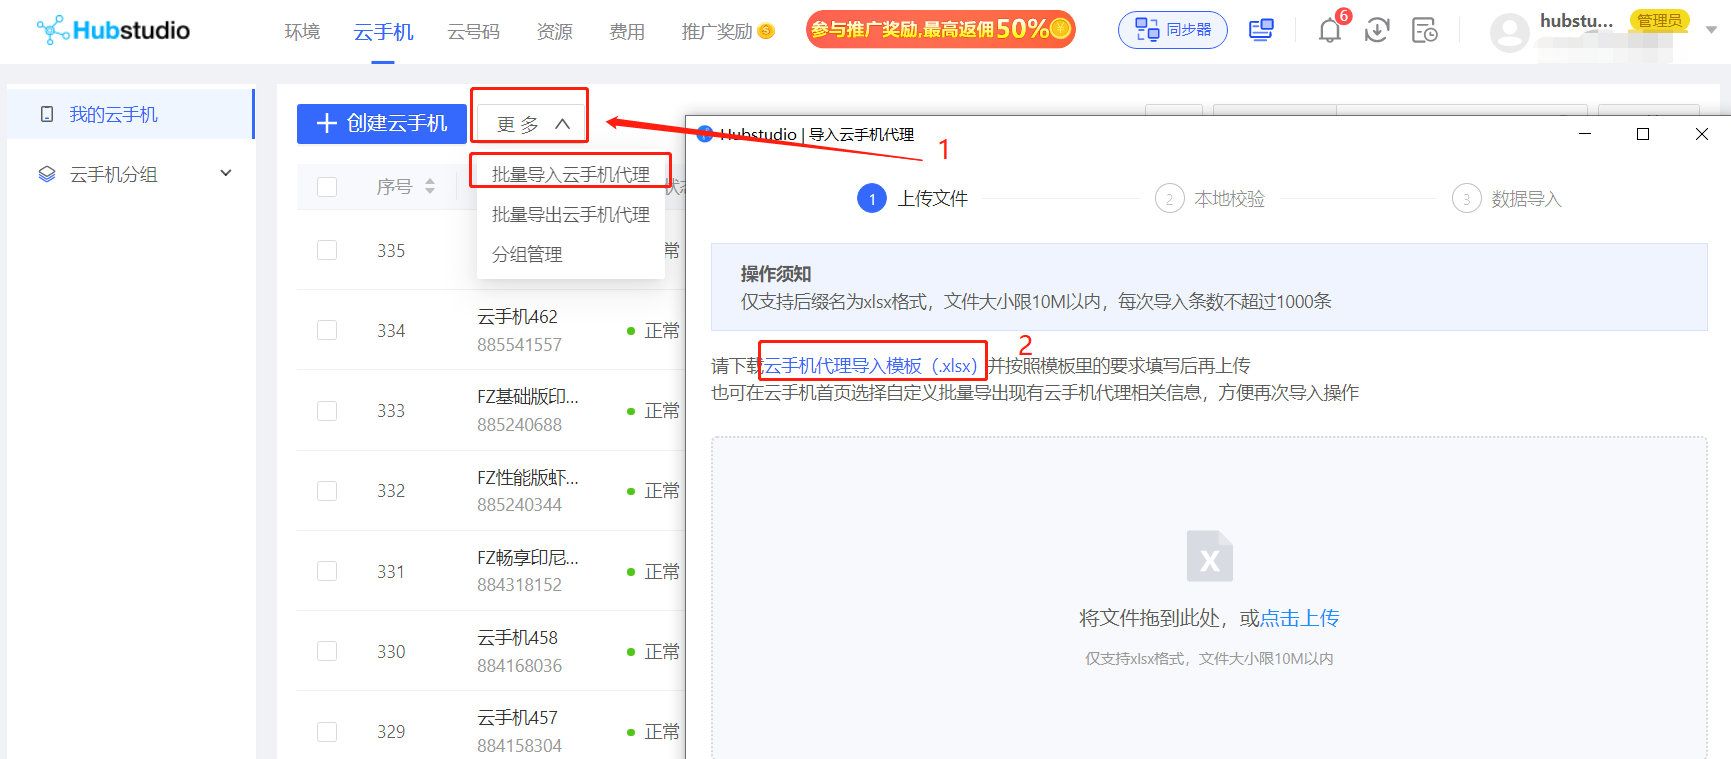This screenshot has height=759, width=1731.
Task: Choose 批量导出云手机代理 from the menu
Action: pos(570,215)
